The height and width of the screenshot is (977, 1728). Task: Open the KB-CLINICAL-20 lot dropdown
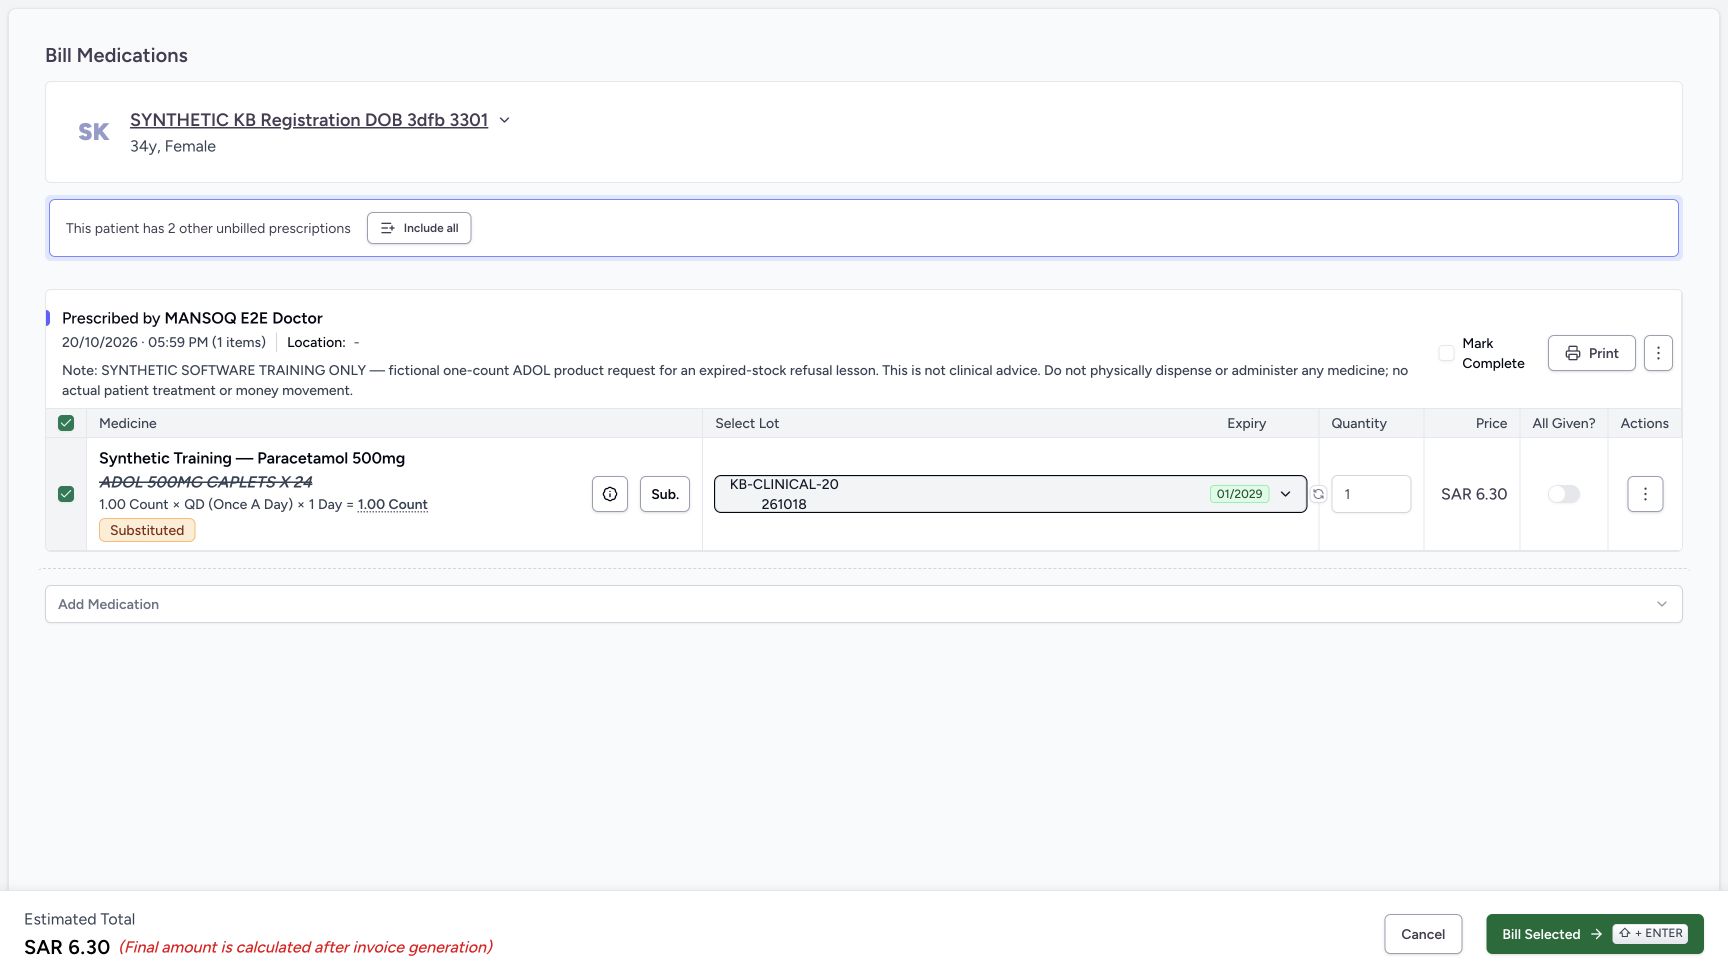(x=1010, y=494)
